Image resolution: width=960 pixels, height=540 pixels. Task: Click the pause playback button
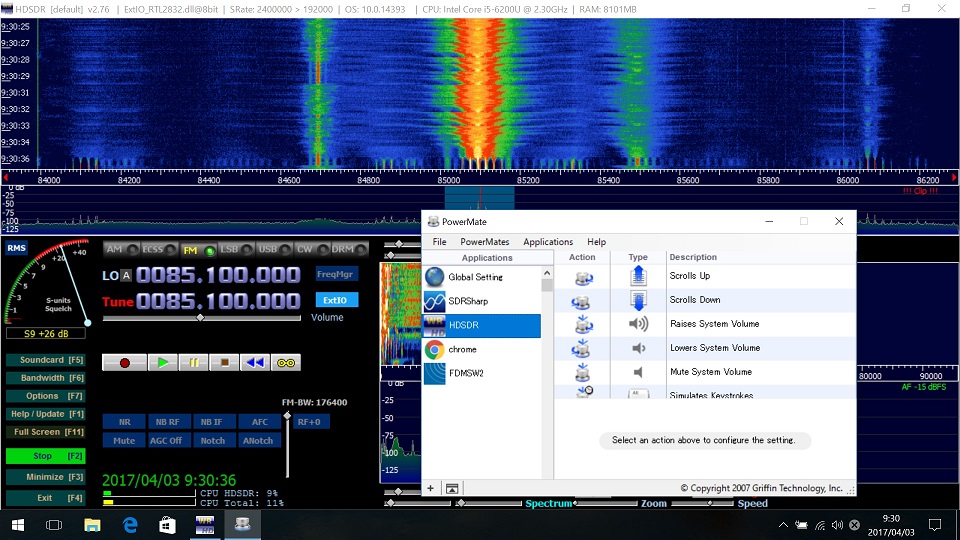click(193, 362)
